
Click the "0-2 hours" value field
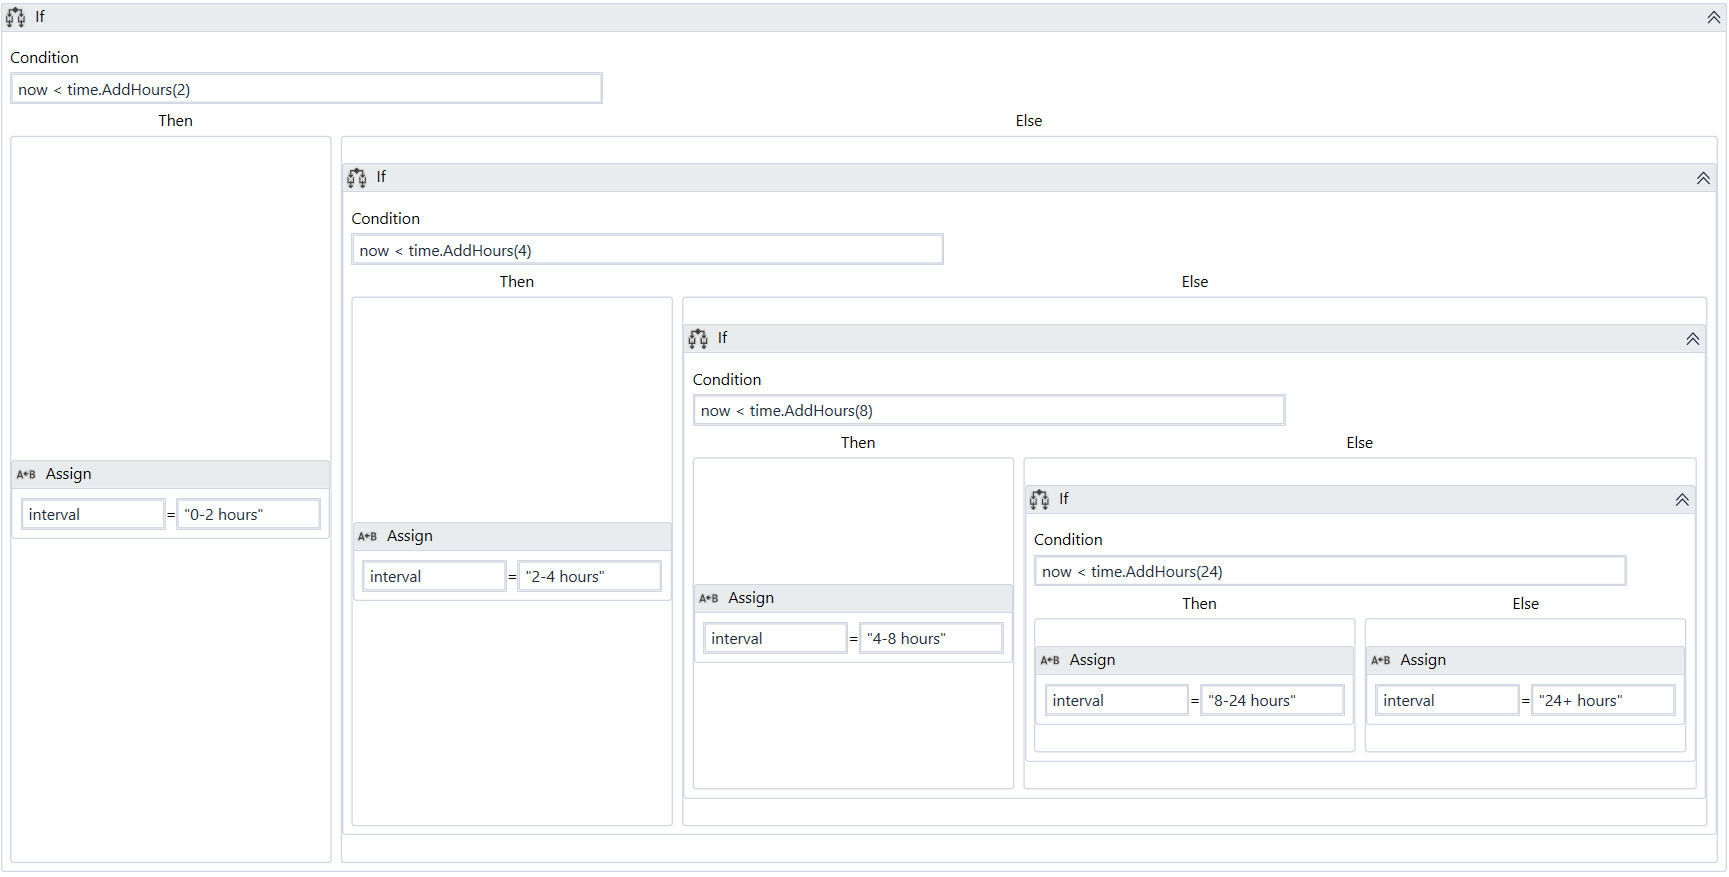(x=248, y=515)
